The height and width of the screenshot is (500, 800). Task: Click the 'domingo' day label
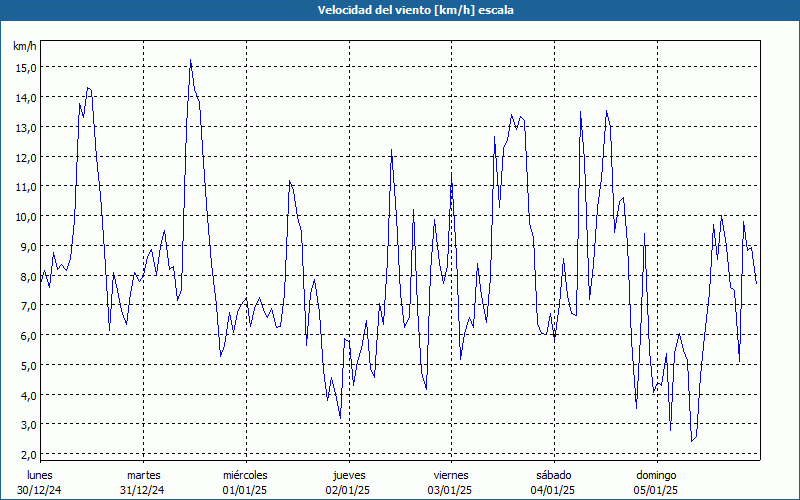tap(656, 475)
